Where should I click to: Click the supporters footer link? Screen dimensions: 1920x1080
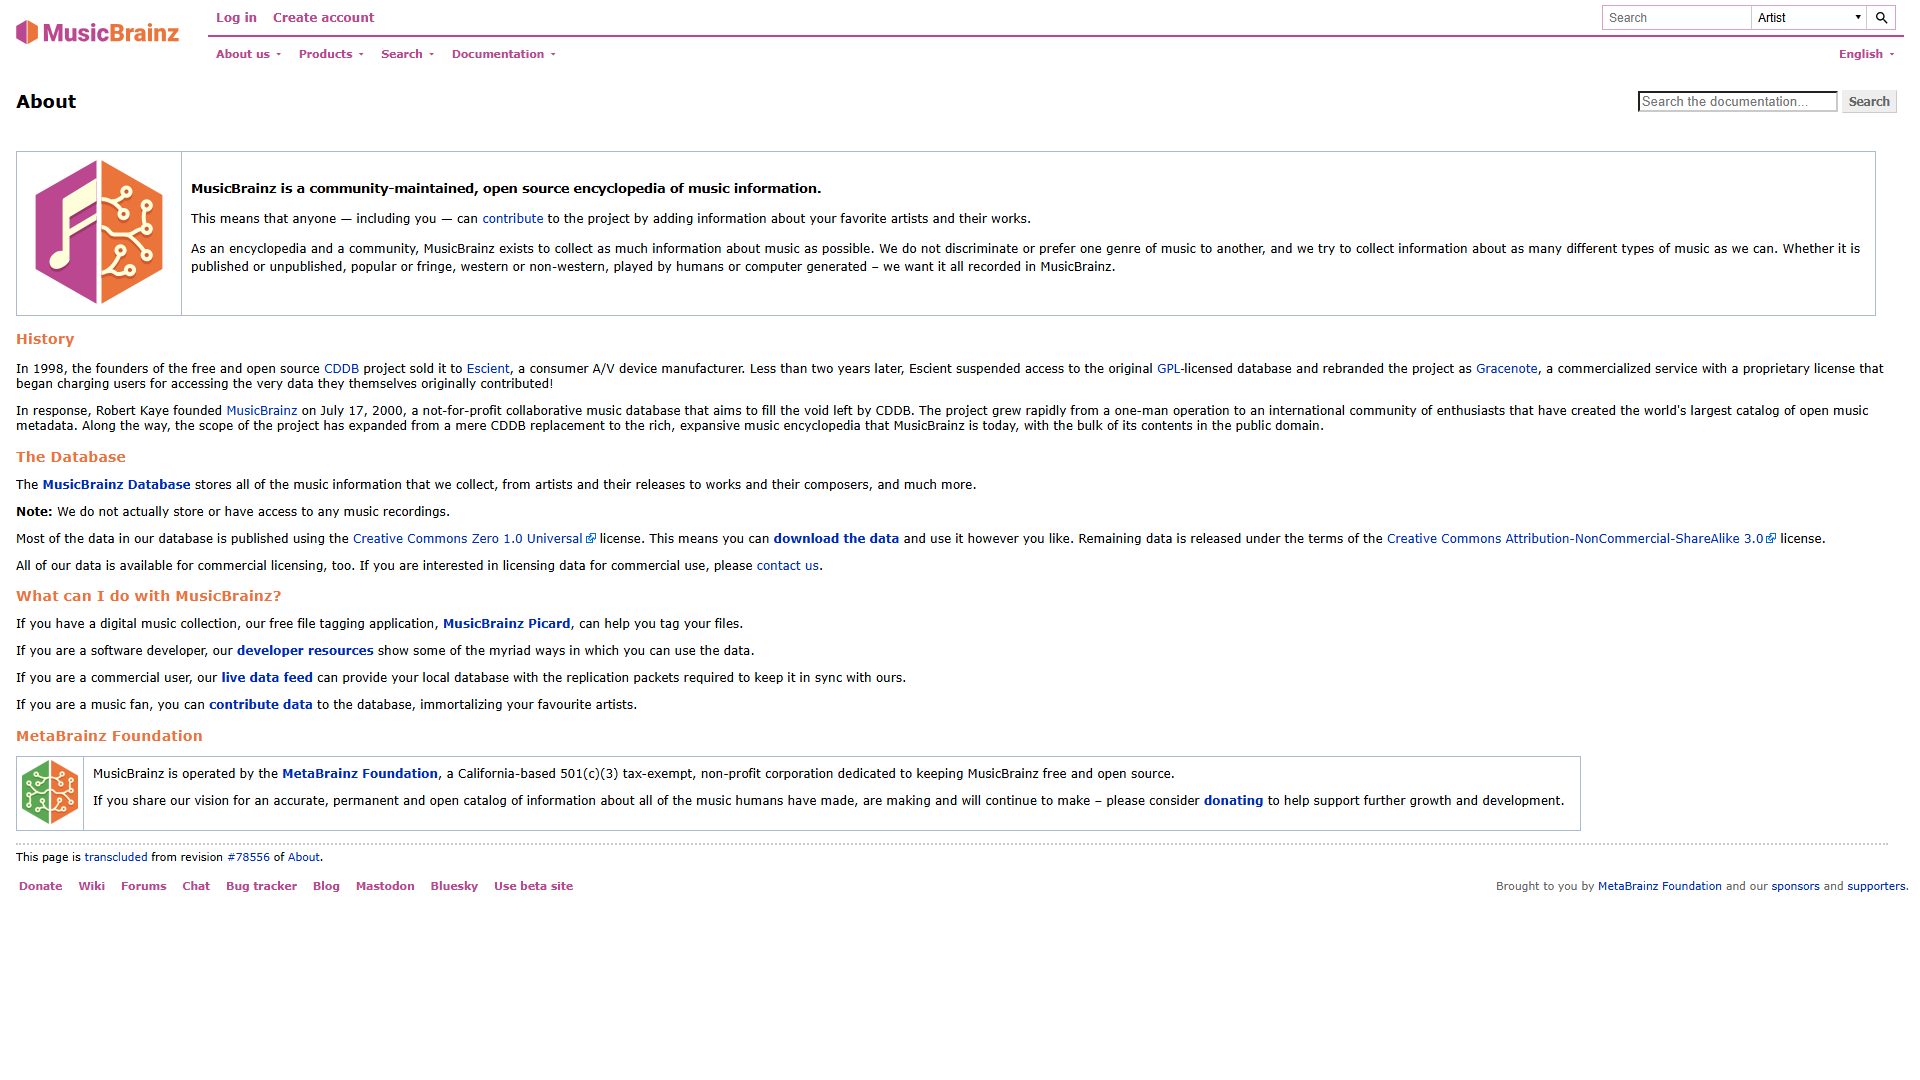pos(1876,887)
